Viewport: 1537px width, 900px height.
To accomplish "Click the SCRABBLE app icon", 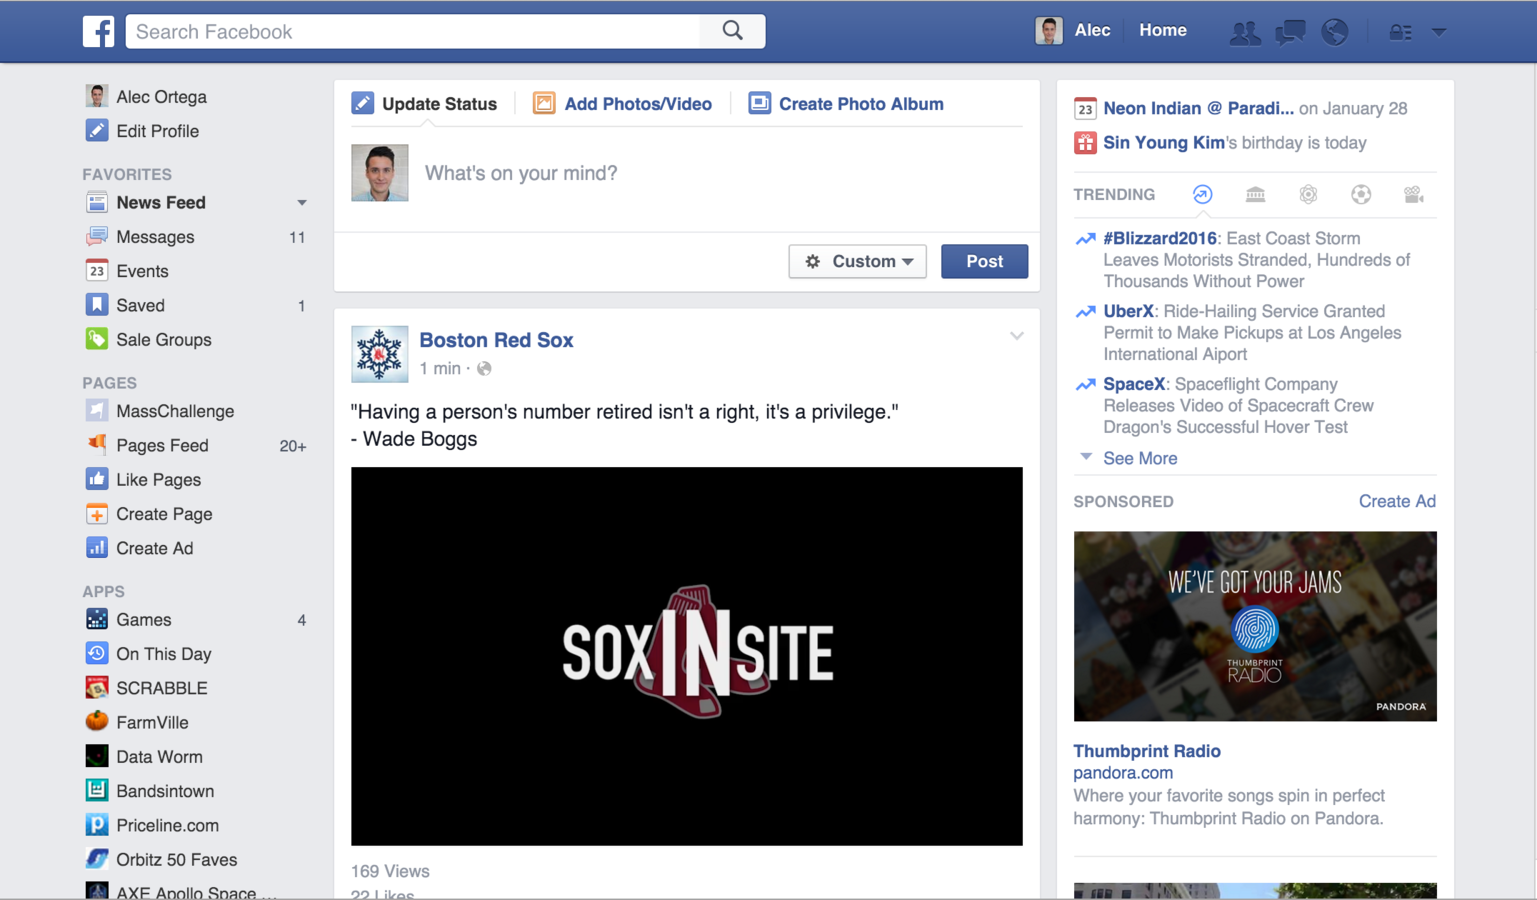I will click(x=97, y=688).
